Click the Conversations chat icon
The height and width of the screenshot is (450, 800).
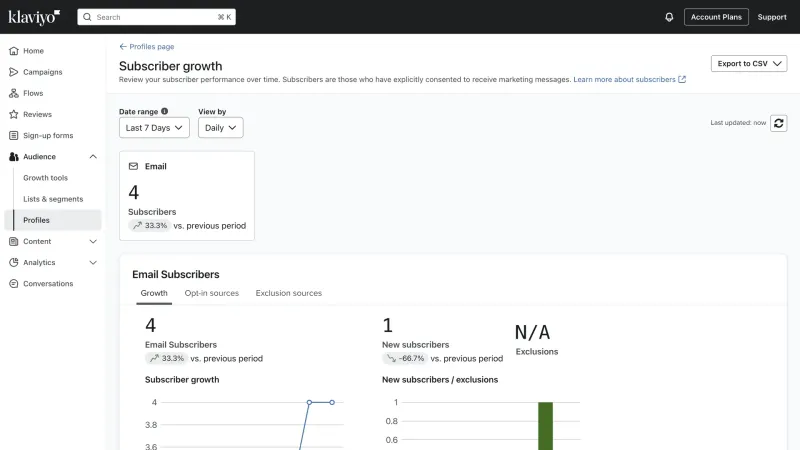(14, 284)
